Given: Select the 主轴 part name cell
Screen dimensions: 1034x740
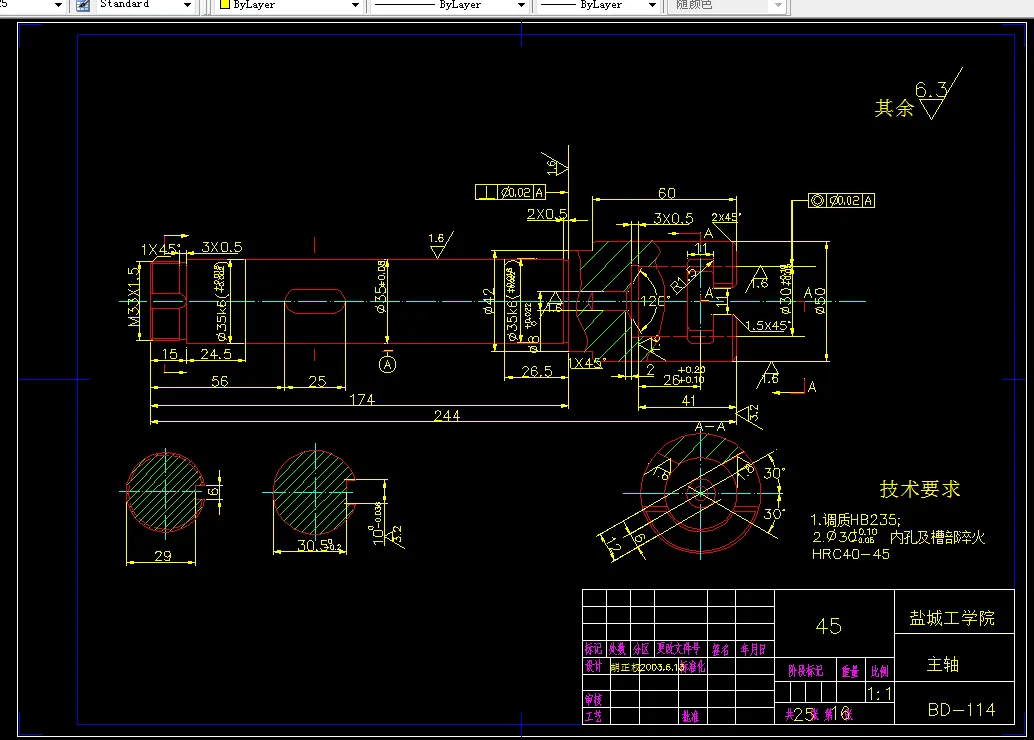Looking at the screenshot, I should [954, 658].
